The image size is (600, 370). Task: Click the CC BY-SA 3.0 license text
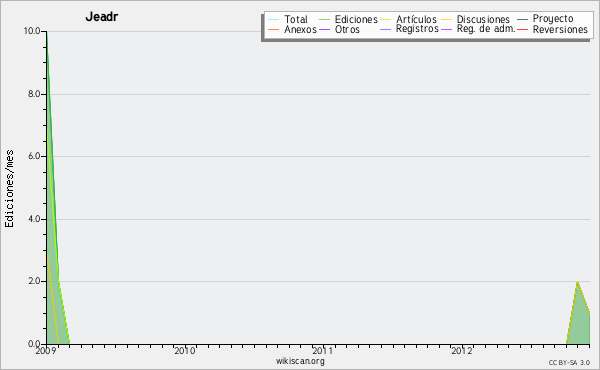(x=569, y=363)
